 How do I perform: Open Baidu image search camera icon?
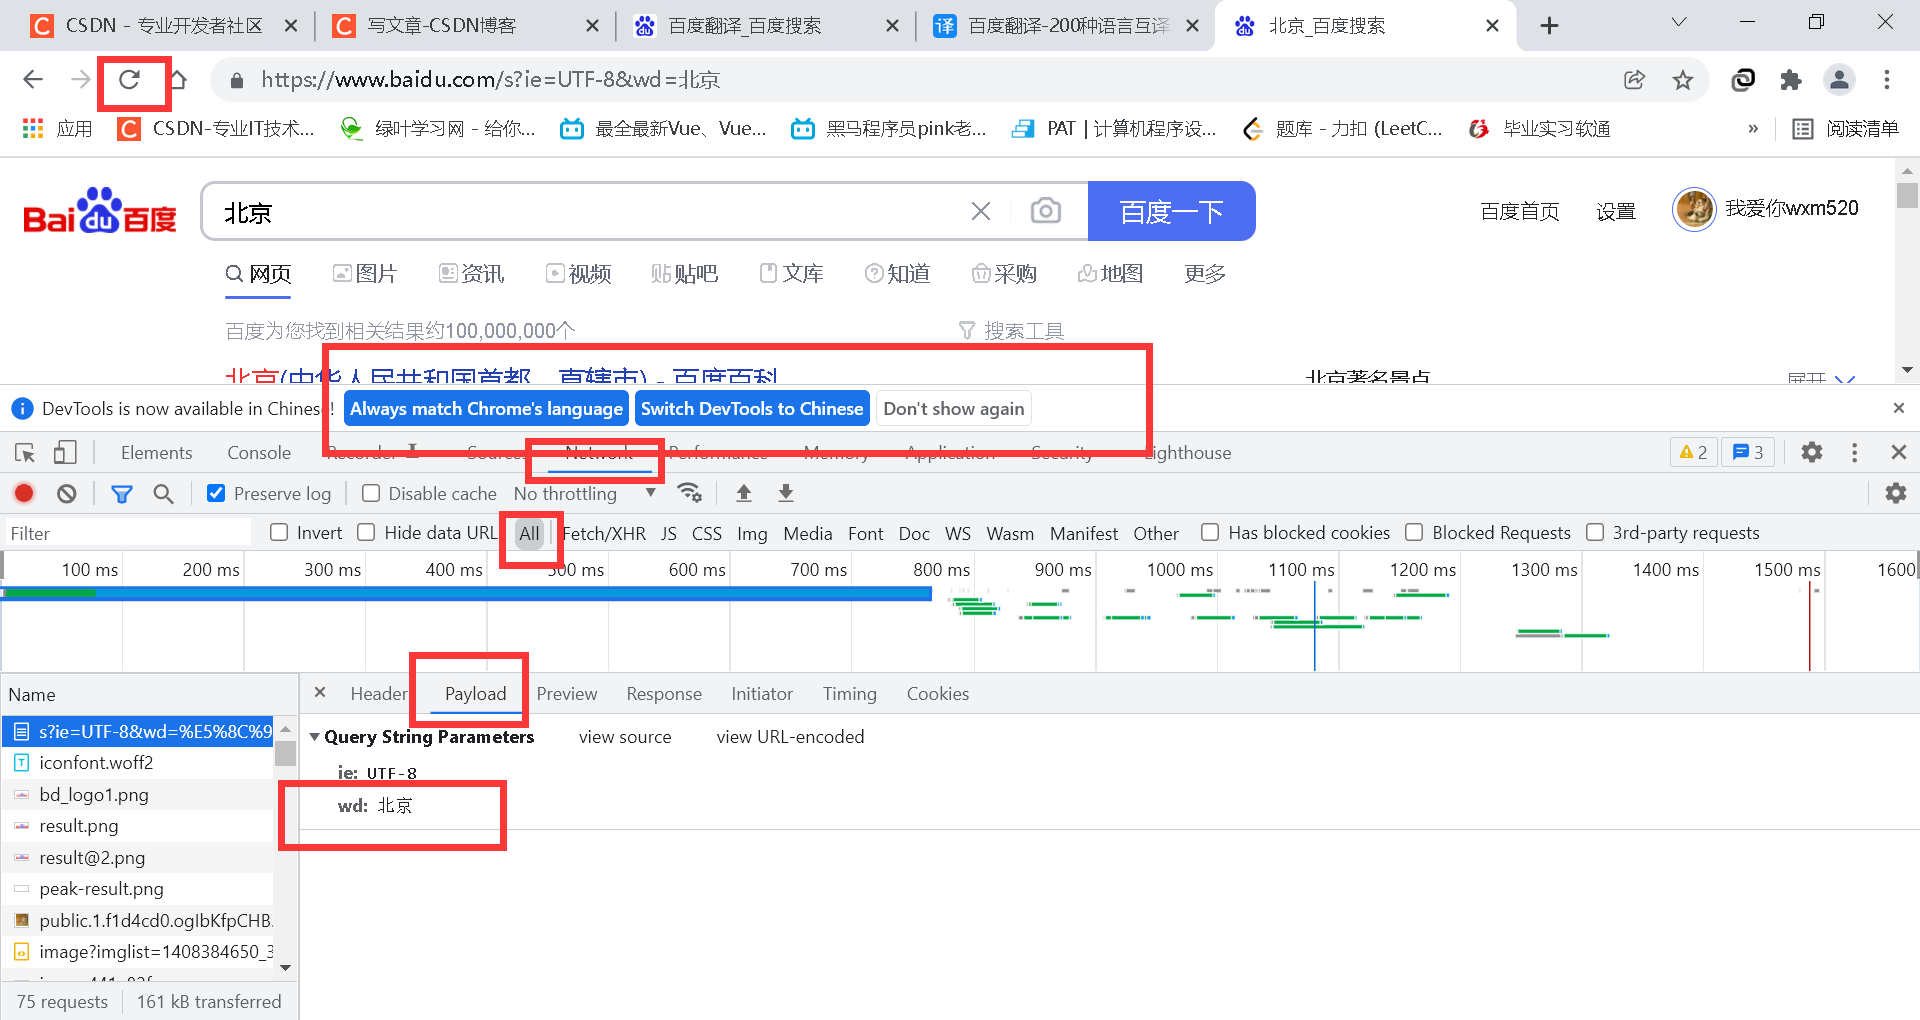click(x=1046, y=211)
